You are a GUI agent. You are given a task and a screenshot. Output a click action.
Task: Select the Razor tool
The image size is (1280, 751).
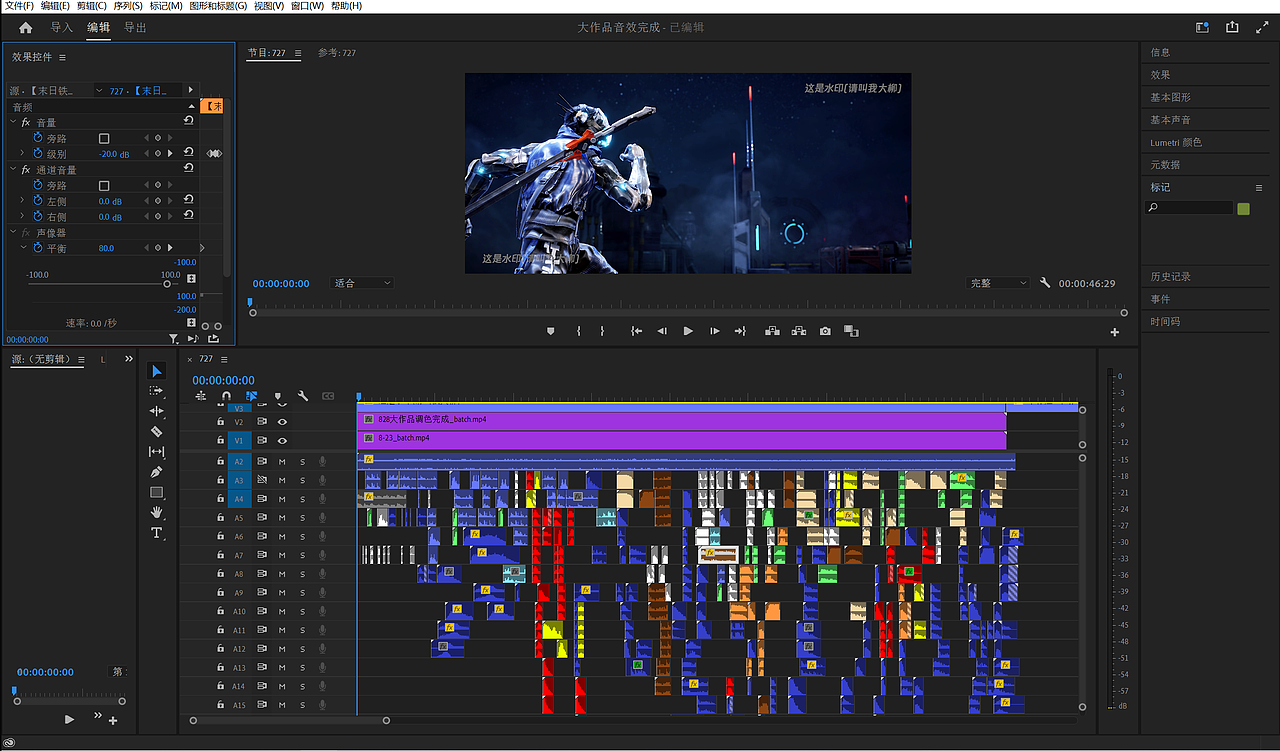(156, 432)
